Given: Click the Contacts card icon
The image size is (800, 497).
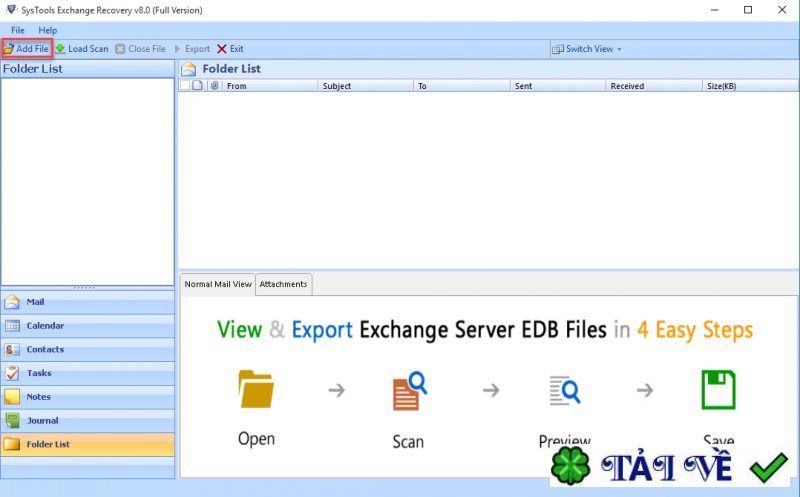Looking at the screenshot, I should point(12,350).
